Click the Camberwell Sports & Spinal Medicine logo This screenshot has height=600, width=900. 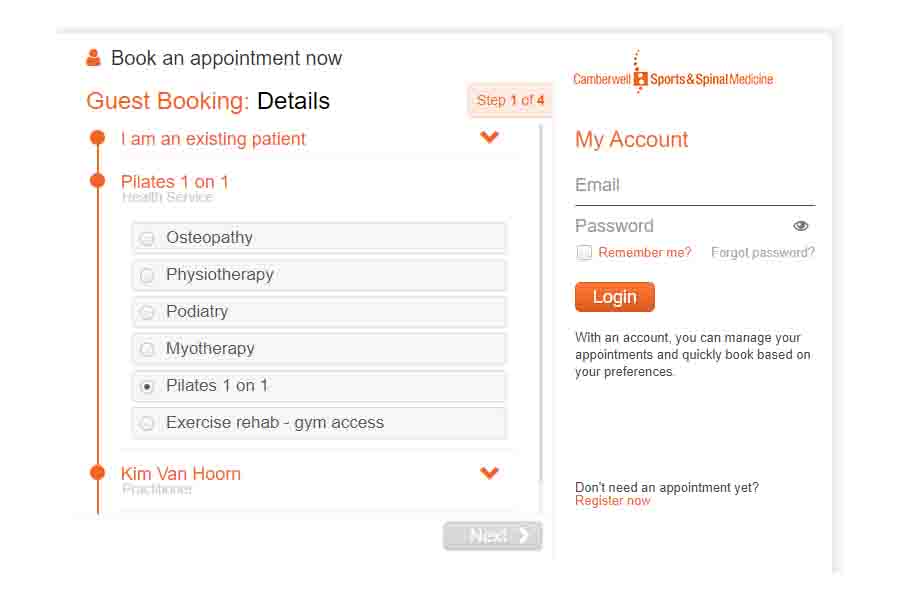coord(673,73)
